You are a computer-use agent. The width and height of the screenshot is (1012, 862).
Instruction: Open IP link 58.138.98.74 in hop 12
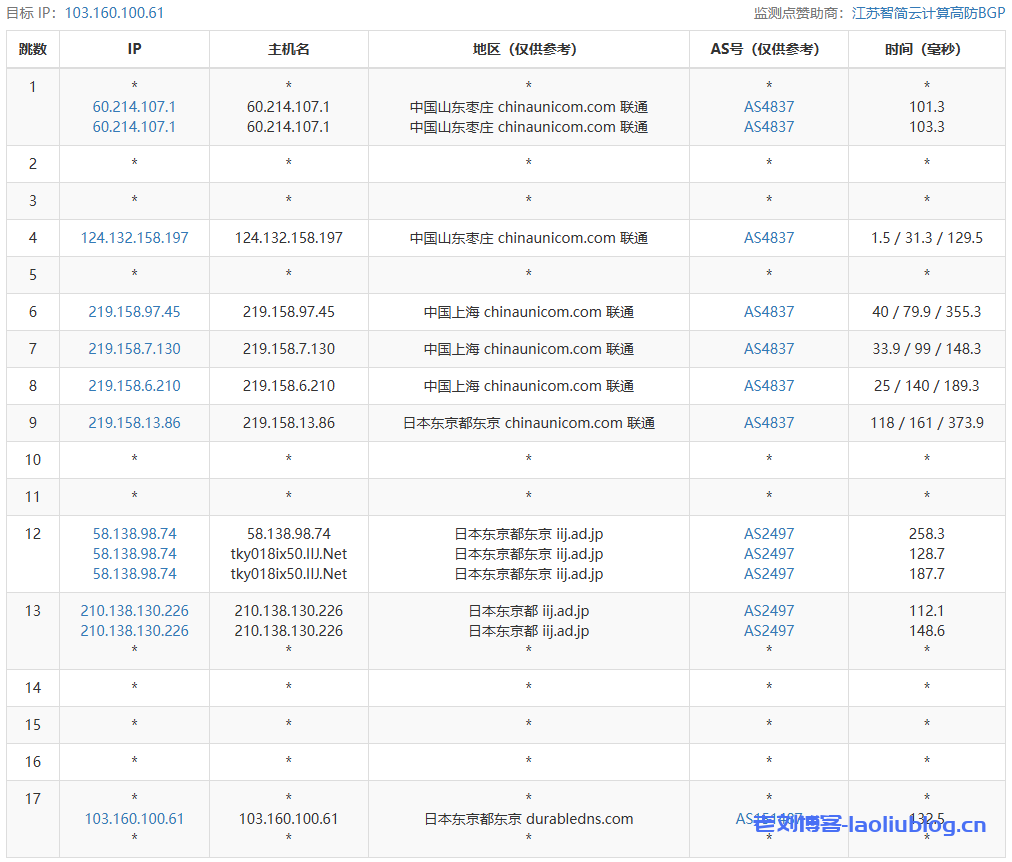pos(134,533)
